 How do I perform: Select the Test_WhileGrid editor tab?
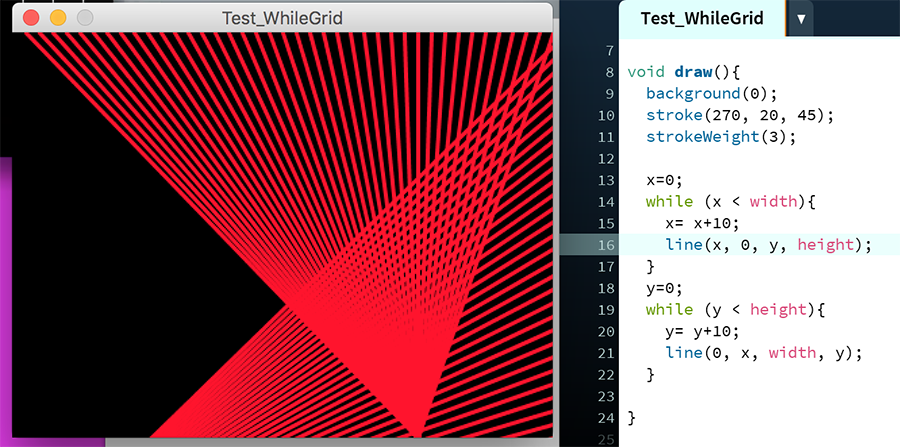coord(702,18)
